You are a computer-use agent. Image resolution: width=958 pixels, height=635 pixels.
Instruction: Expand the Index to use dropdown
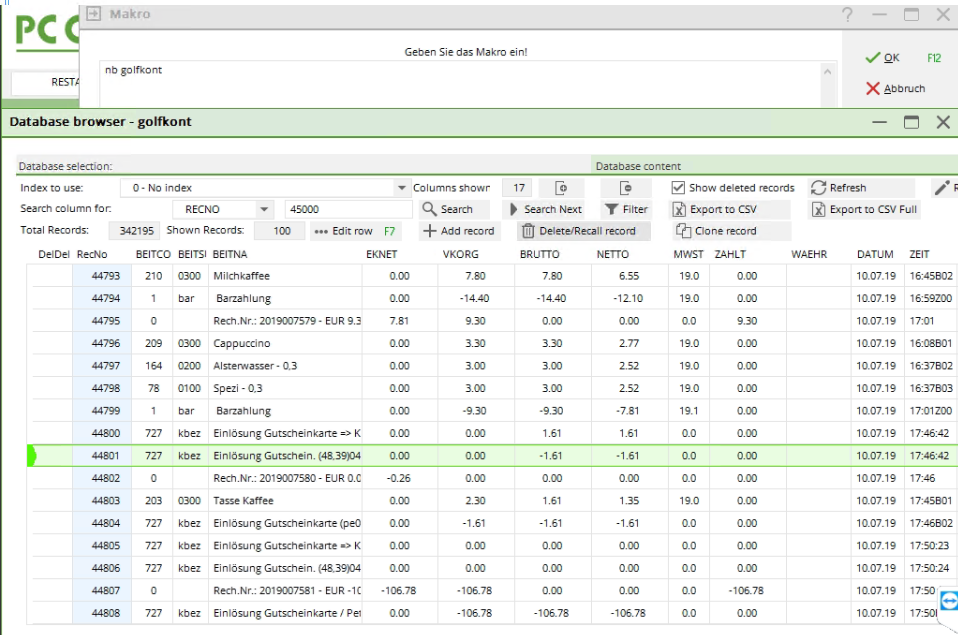point(401,187)
